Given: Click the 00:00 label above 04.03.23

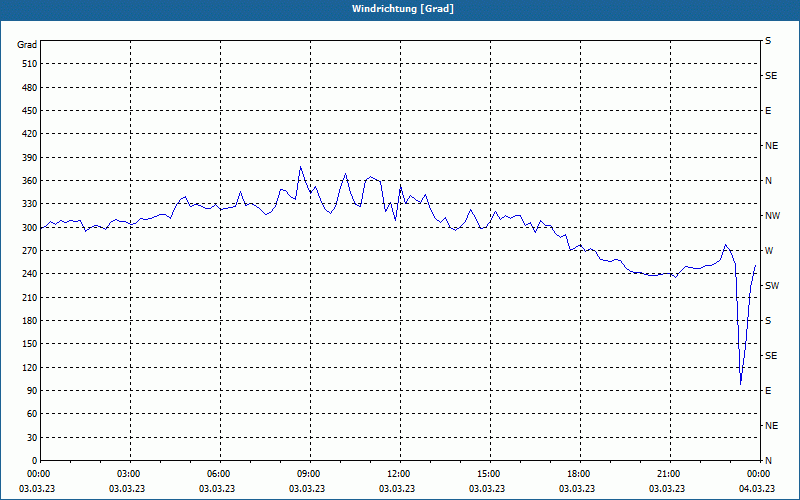Looking at the screenshot, I should 758,474.
